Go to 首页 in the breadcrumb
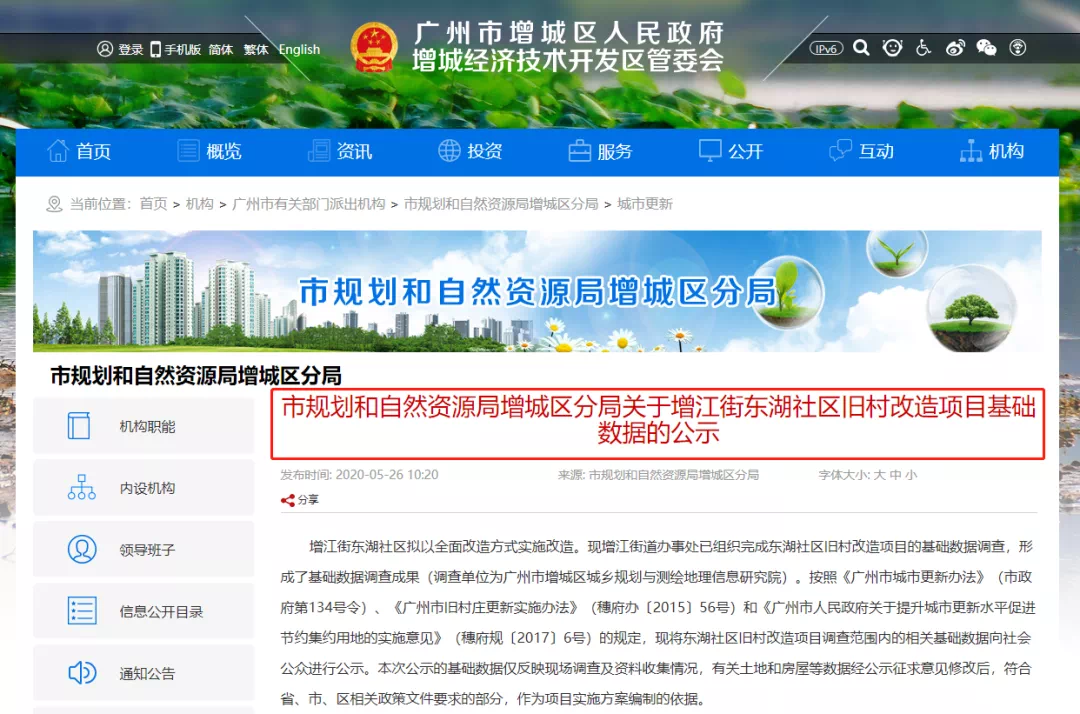Screen dimensions: 1080x714 153,204
